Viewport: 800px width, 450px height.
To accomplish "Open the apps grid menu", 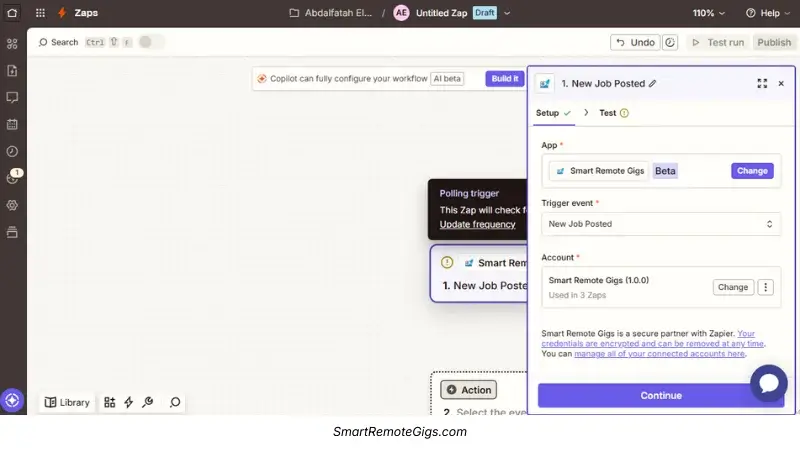I will pyautogui.click(x=40, y=13).
